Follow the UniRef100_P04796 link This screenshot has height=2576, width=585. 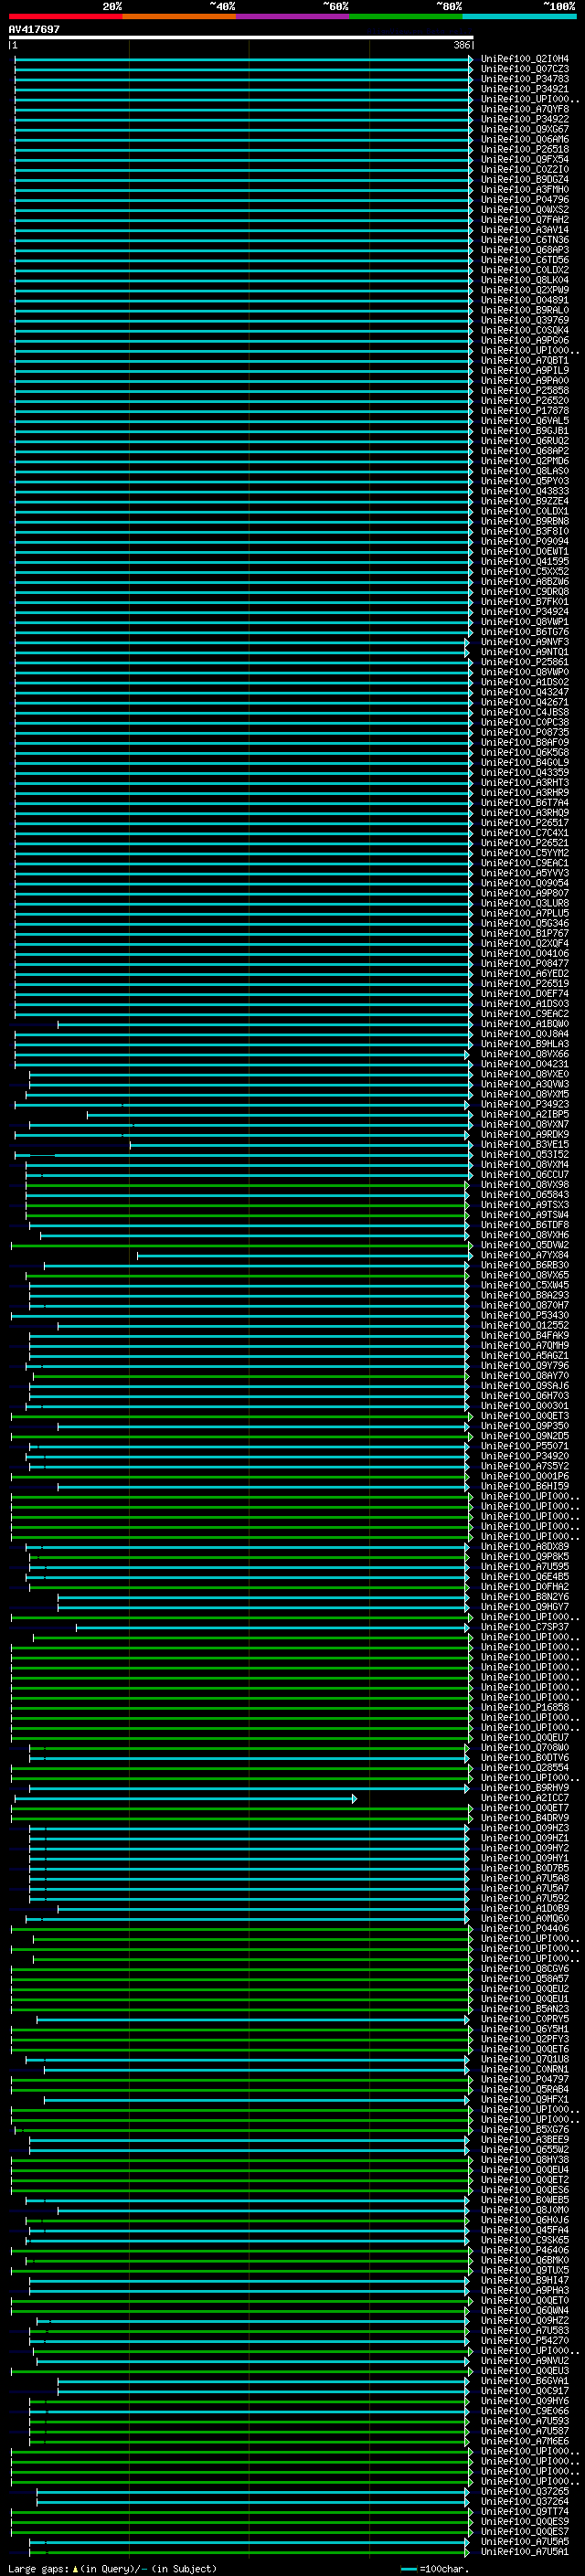(525, 200)
